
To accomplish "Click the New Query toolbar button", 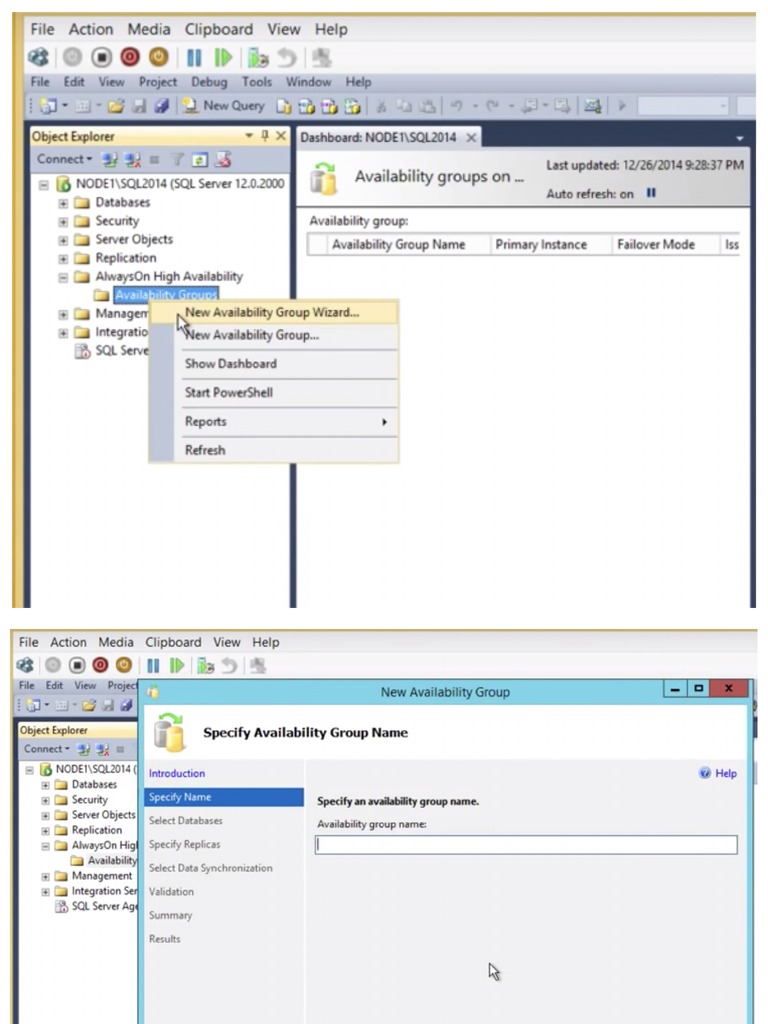I will (223, 106).
